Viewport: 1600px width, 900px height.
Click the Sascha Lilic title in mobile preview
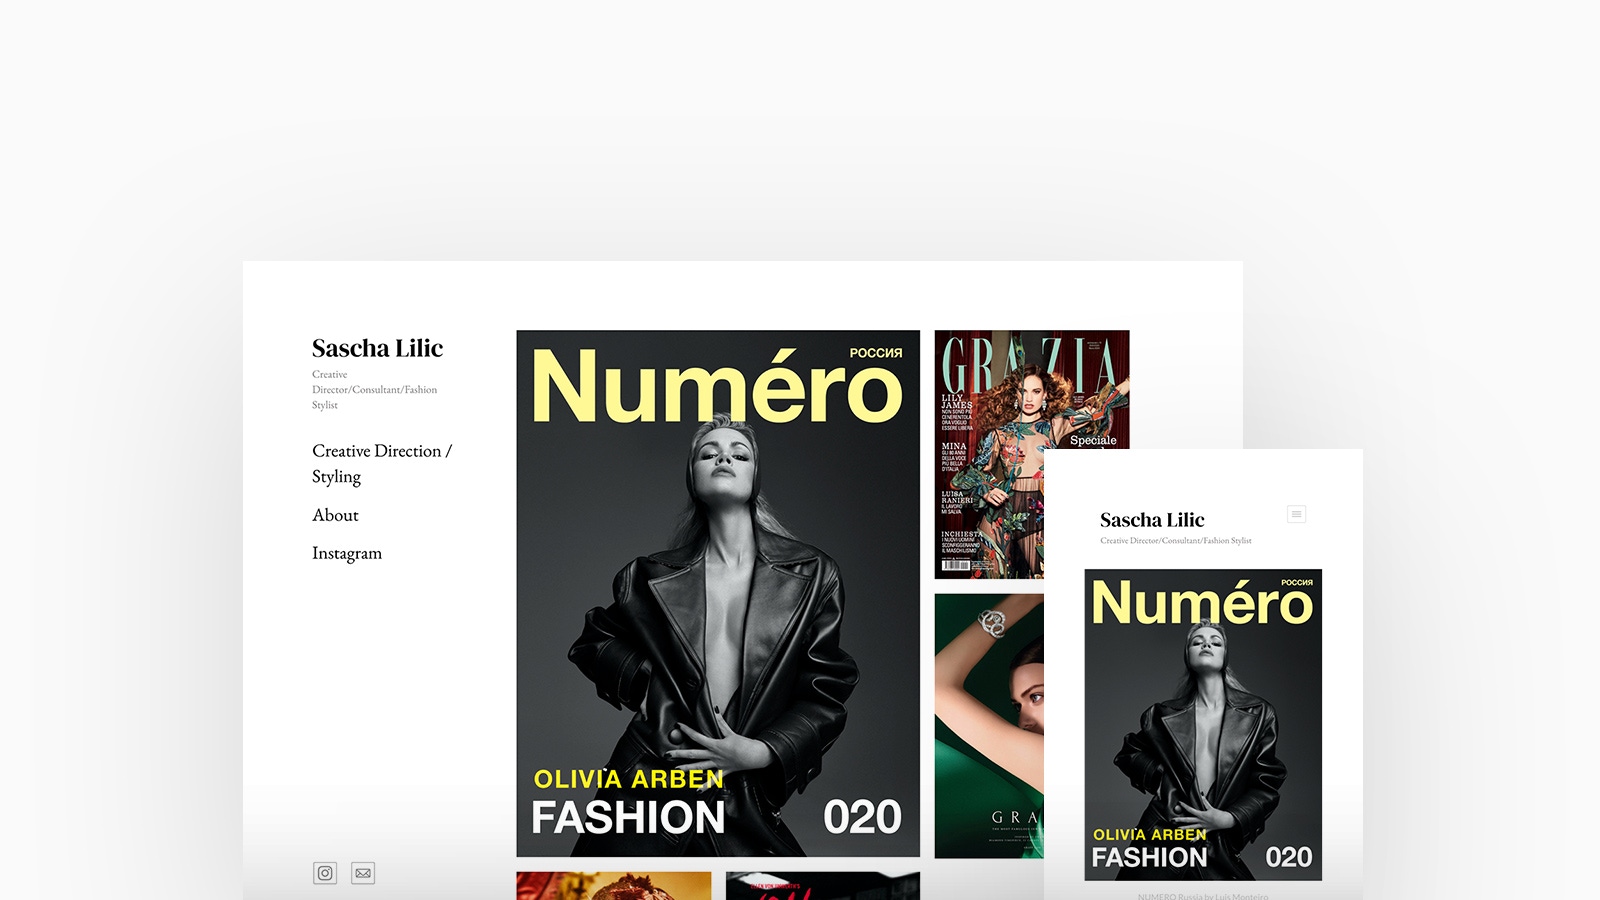click(x=1152, y=520)
